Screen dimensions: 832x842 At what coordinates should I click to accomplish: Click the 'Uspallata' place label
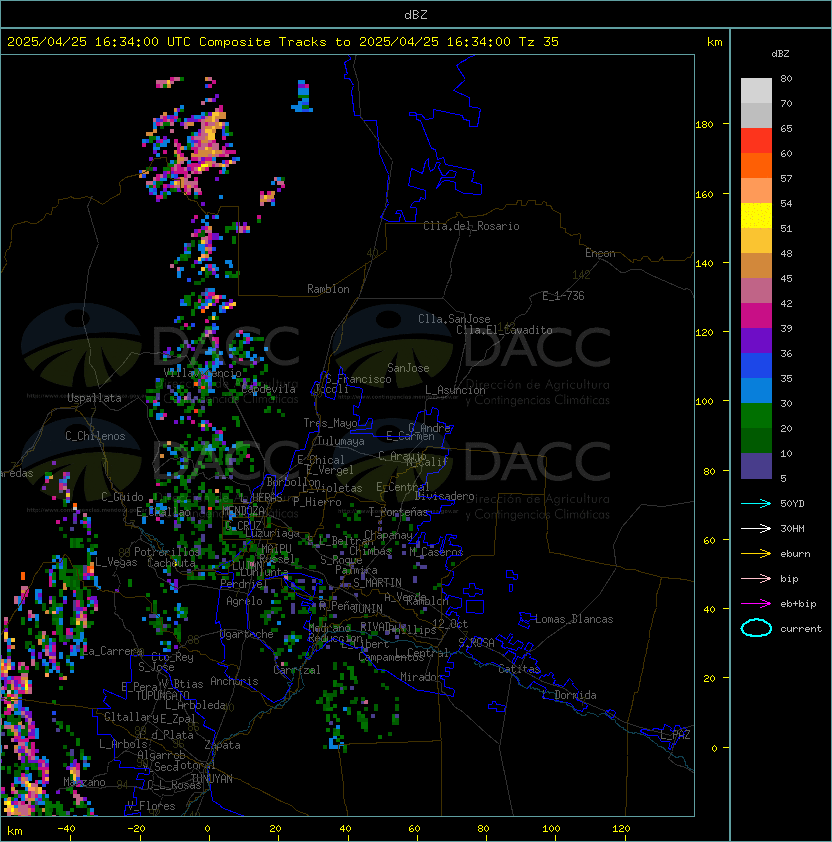click(x=94, y=398)
